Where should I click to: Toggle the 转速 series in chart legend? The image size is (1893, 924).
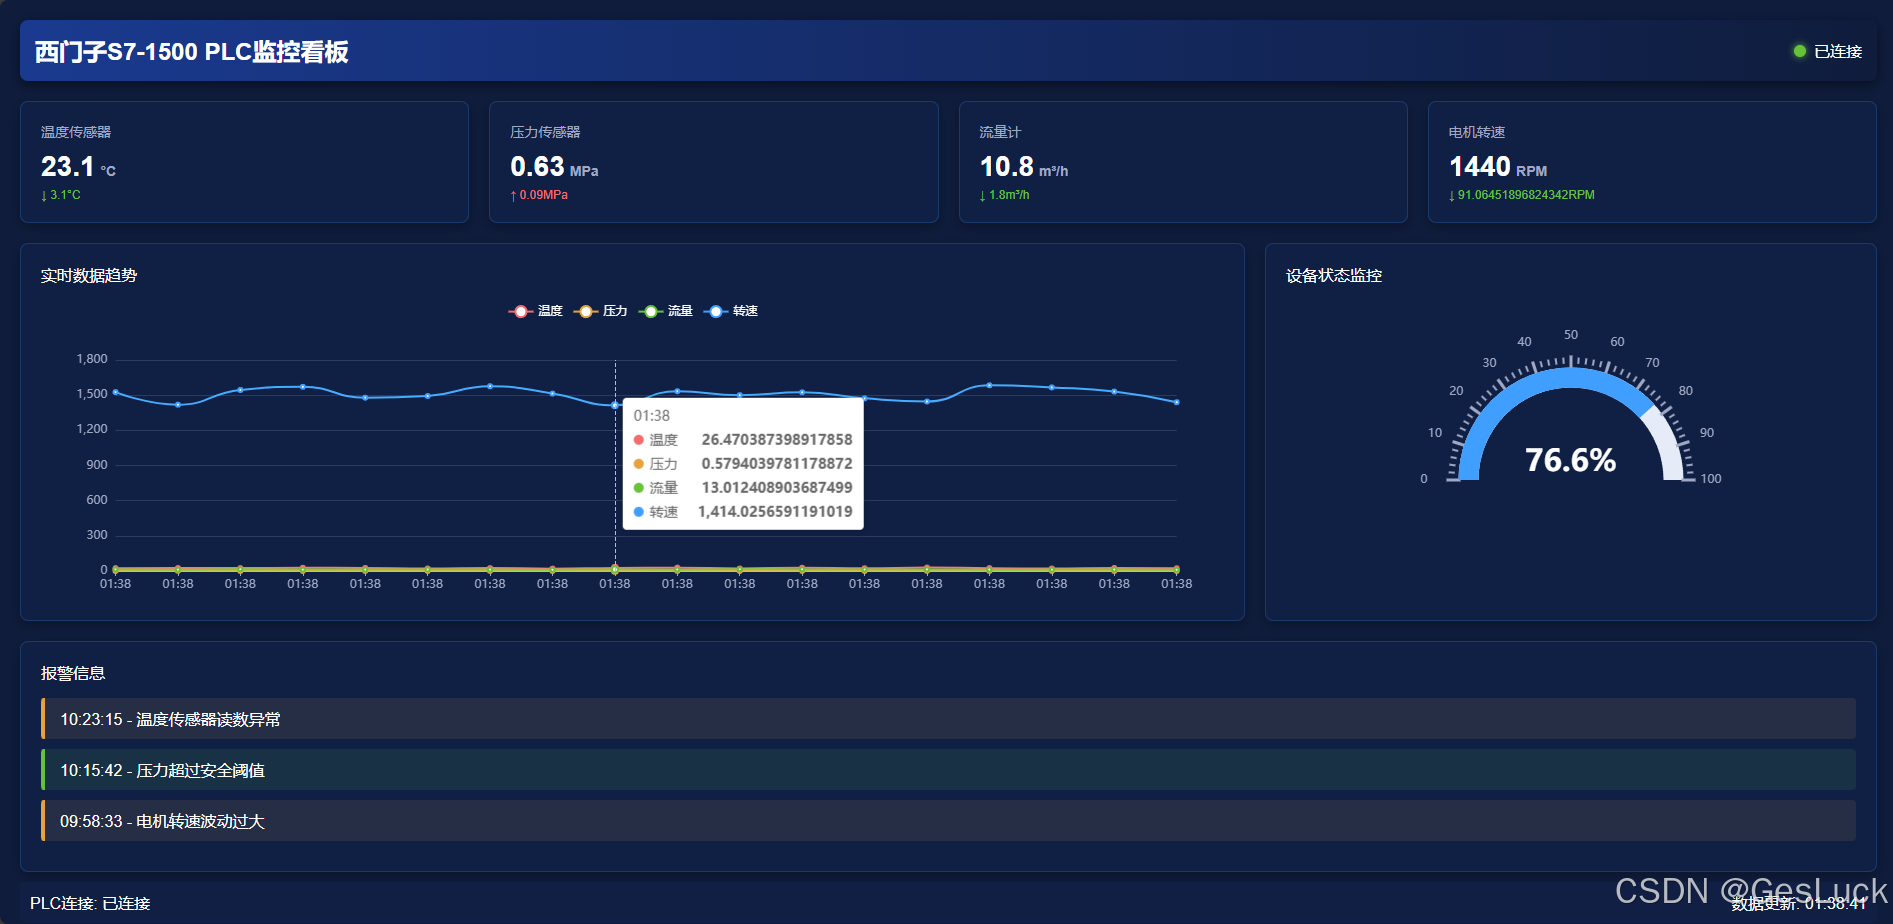pyautogui.click(x=731, y=311)
